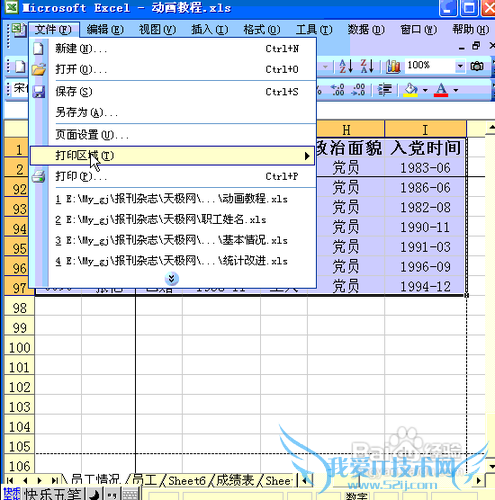495x500 pixels.
Task: Click the Save floppy disk icon in menu
Action: click(39, 91)
